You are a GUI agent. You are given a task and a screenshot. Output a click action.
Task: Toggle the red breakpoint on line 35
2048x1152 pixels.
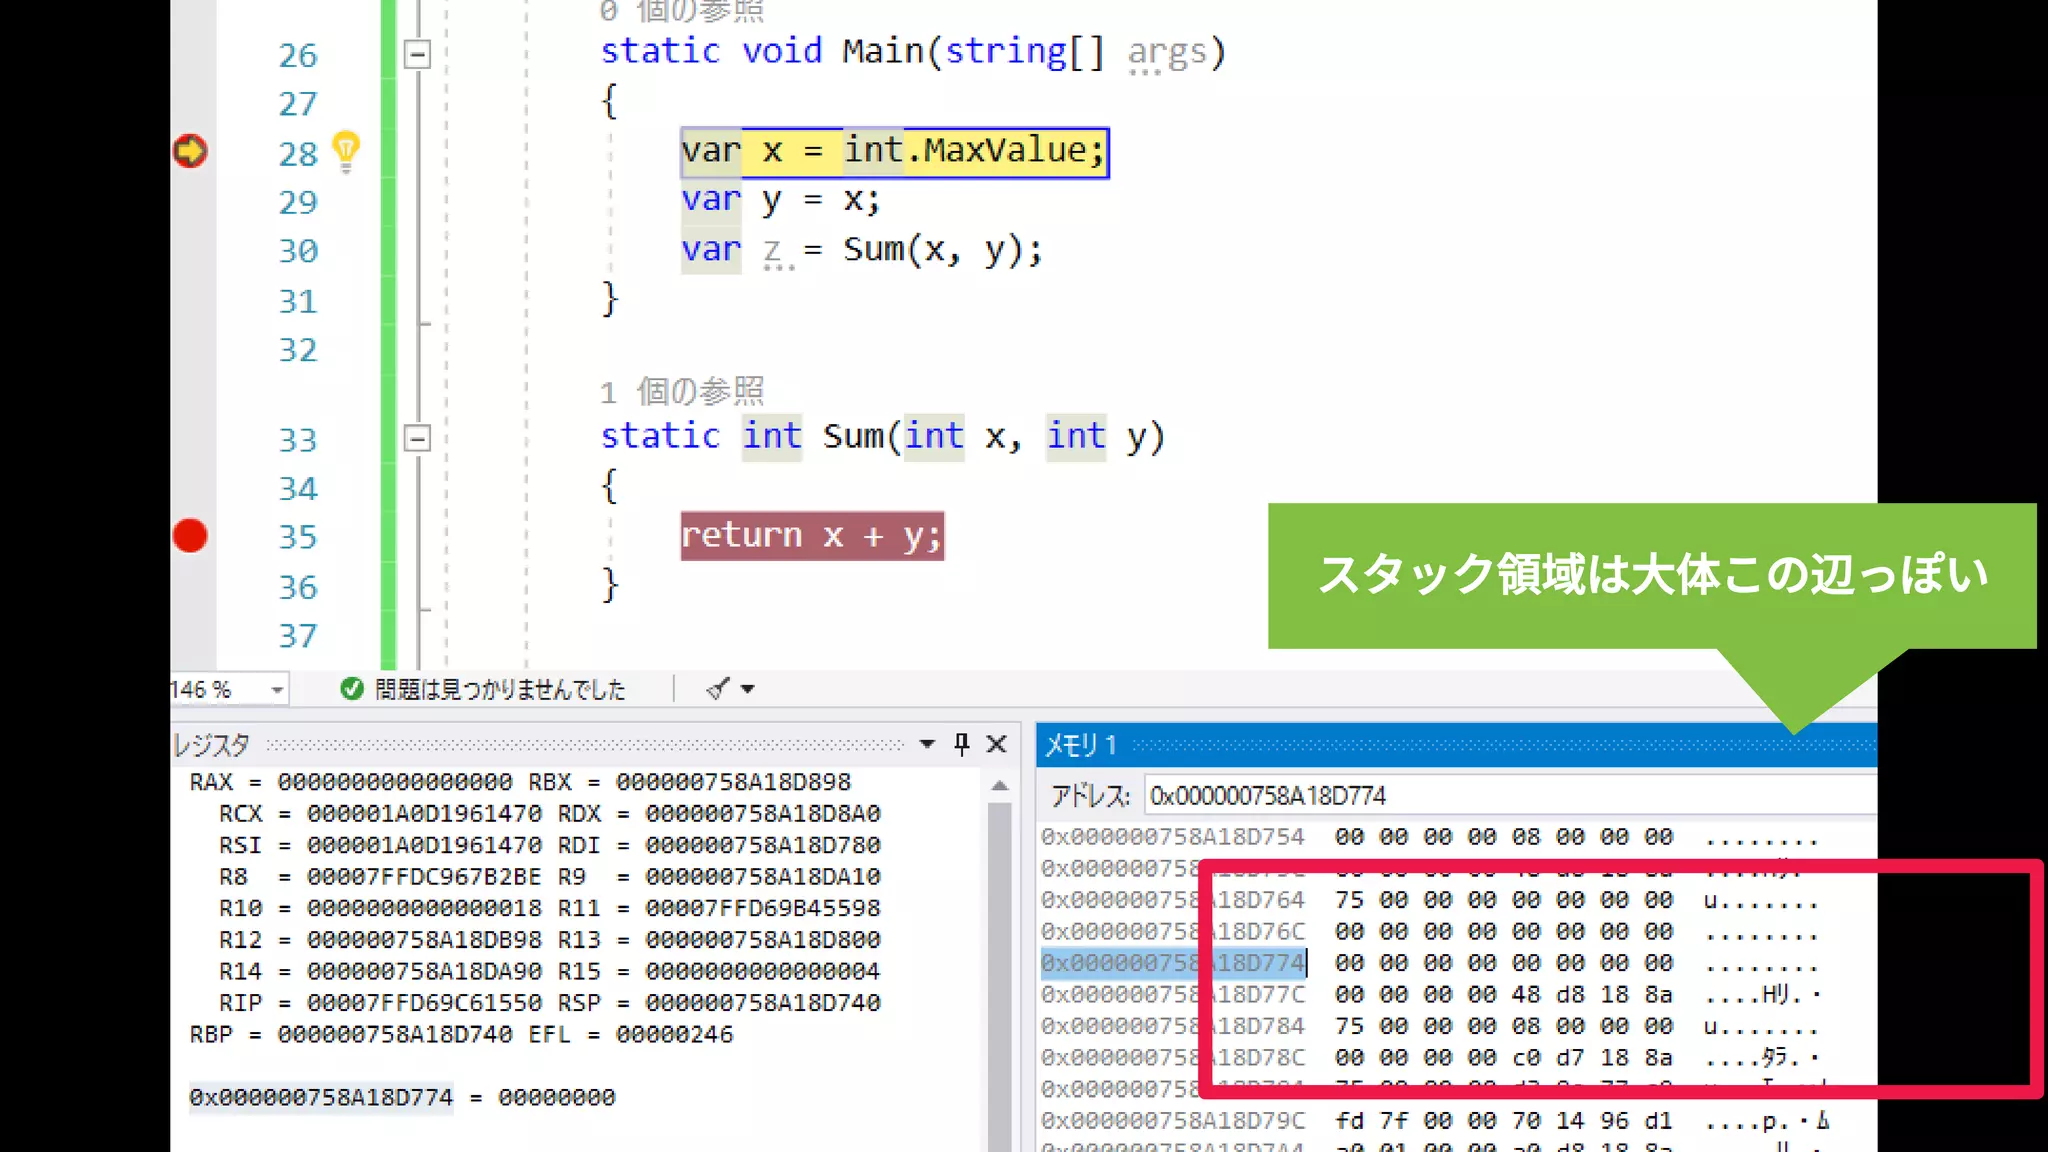tap(190, 536)
